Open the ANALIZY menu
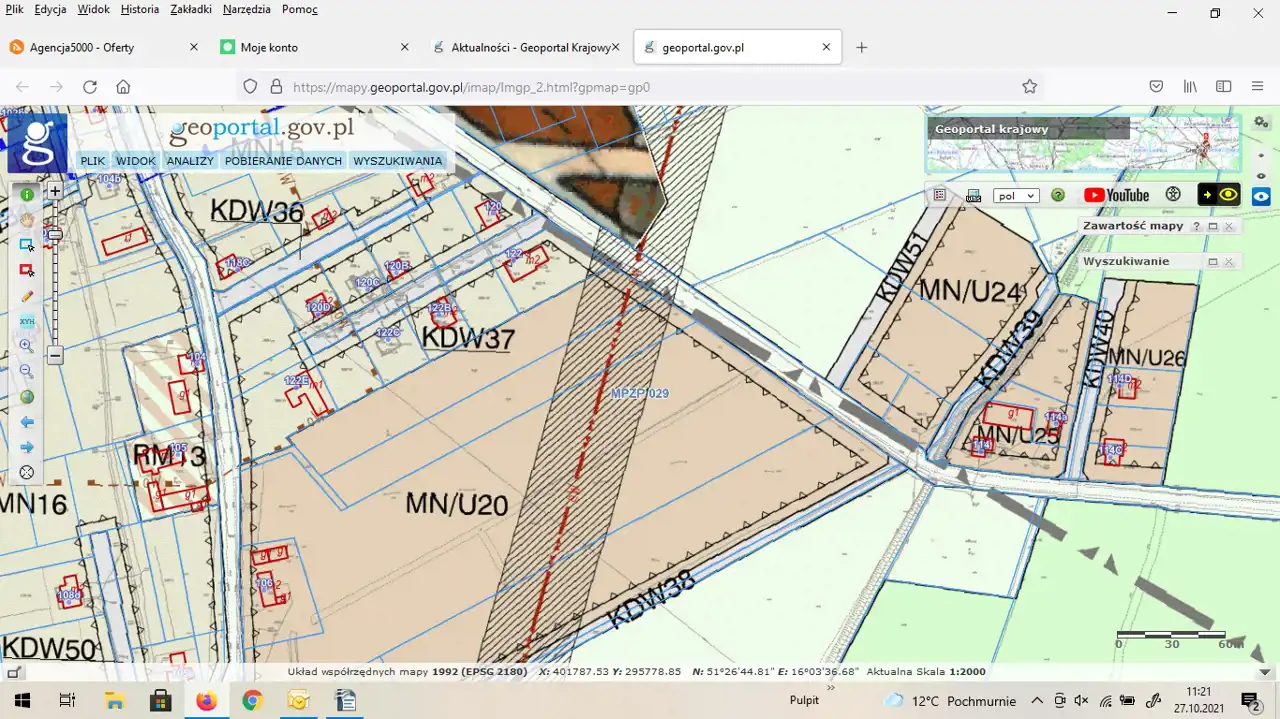Image resolution: width=1280 pixels, height=719 pixels. [x=190, y=161]
